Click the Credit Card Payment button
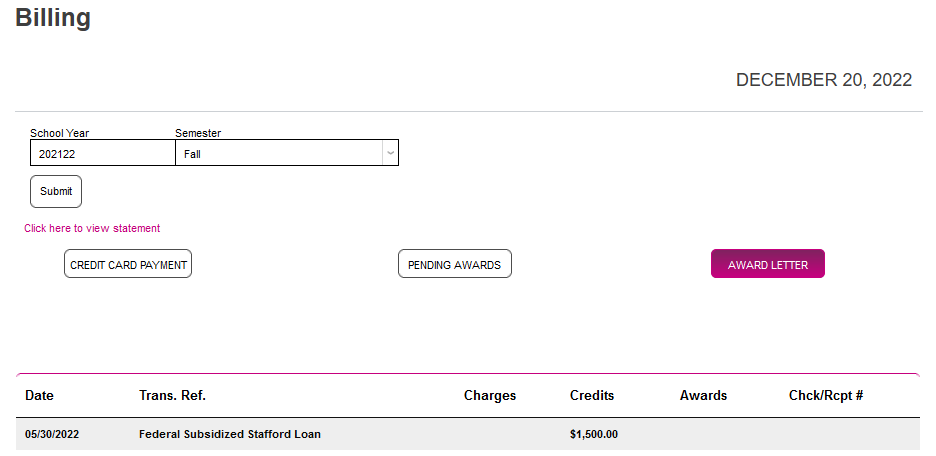Viewport: 936px width, 456px height. (x=128, y=264)
